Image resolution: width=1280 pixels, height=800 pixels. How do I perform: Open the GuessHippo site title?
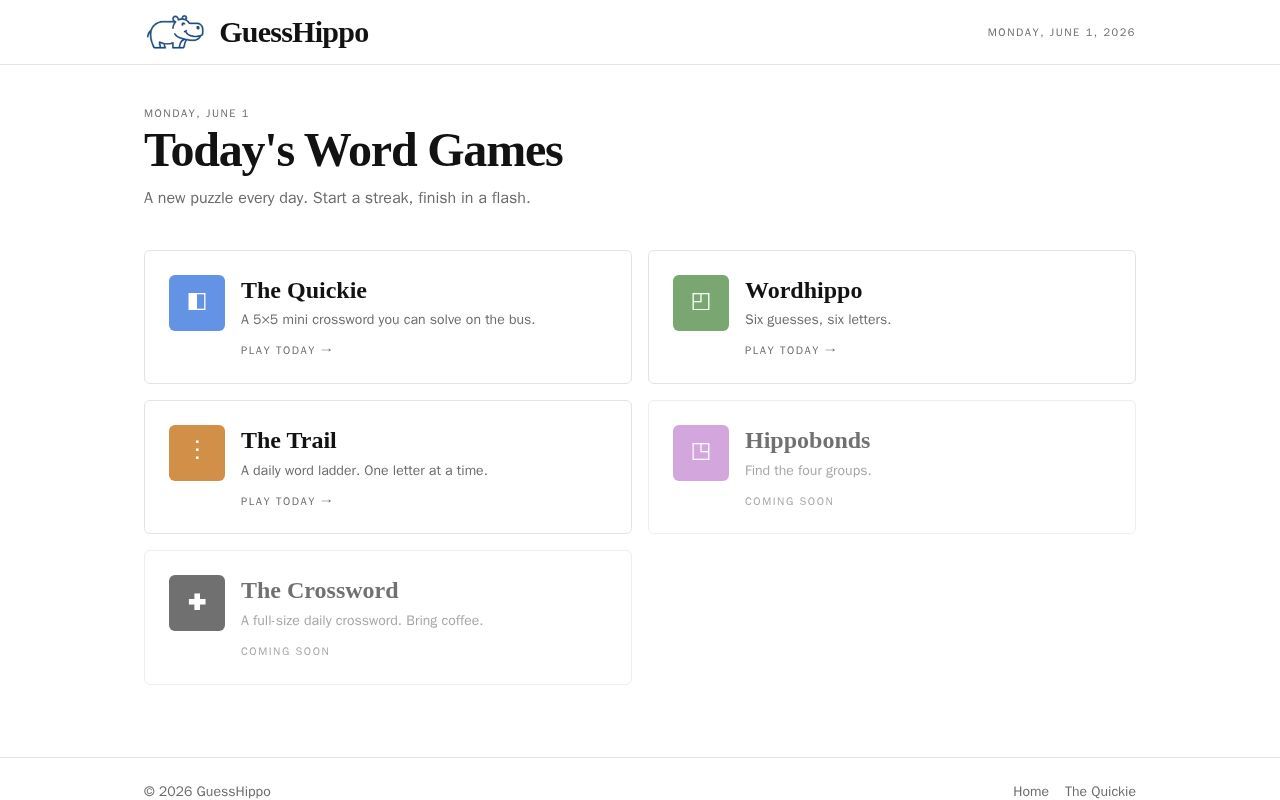coord(294,32)
